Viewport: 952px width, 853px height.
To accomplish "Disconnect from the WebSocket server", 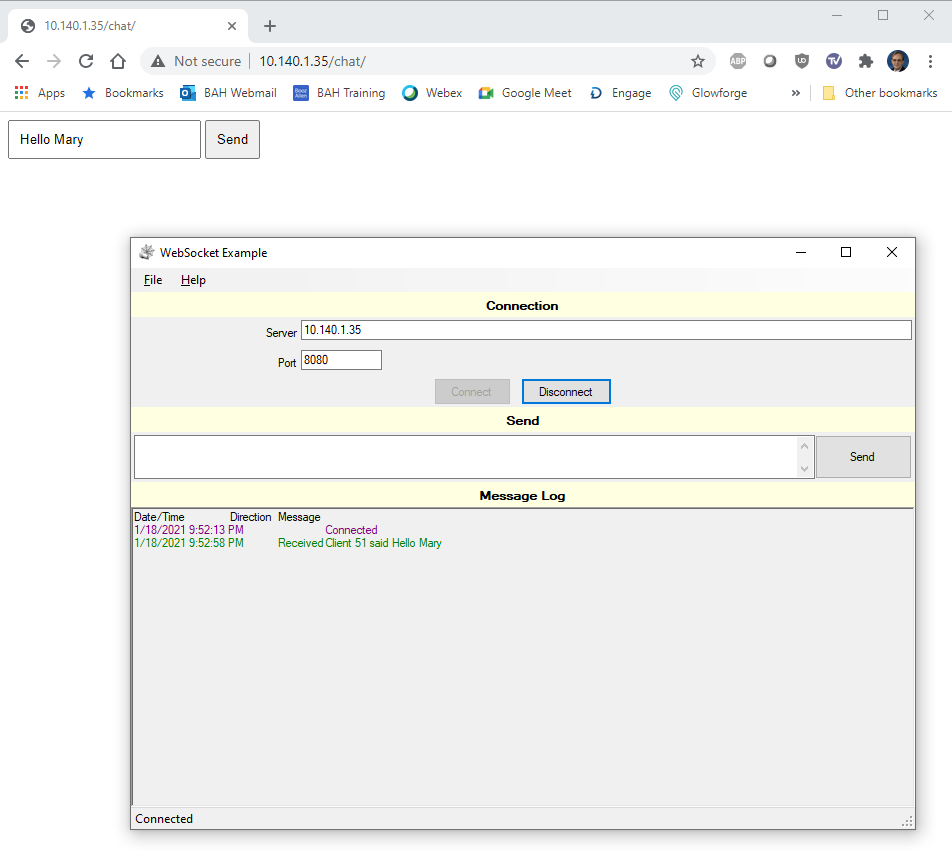I will [x=566, y=391].
